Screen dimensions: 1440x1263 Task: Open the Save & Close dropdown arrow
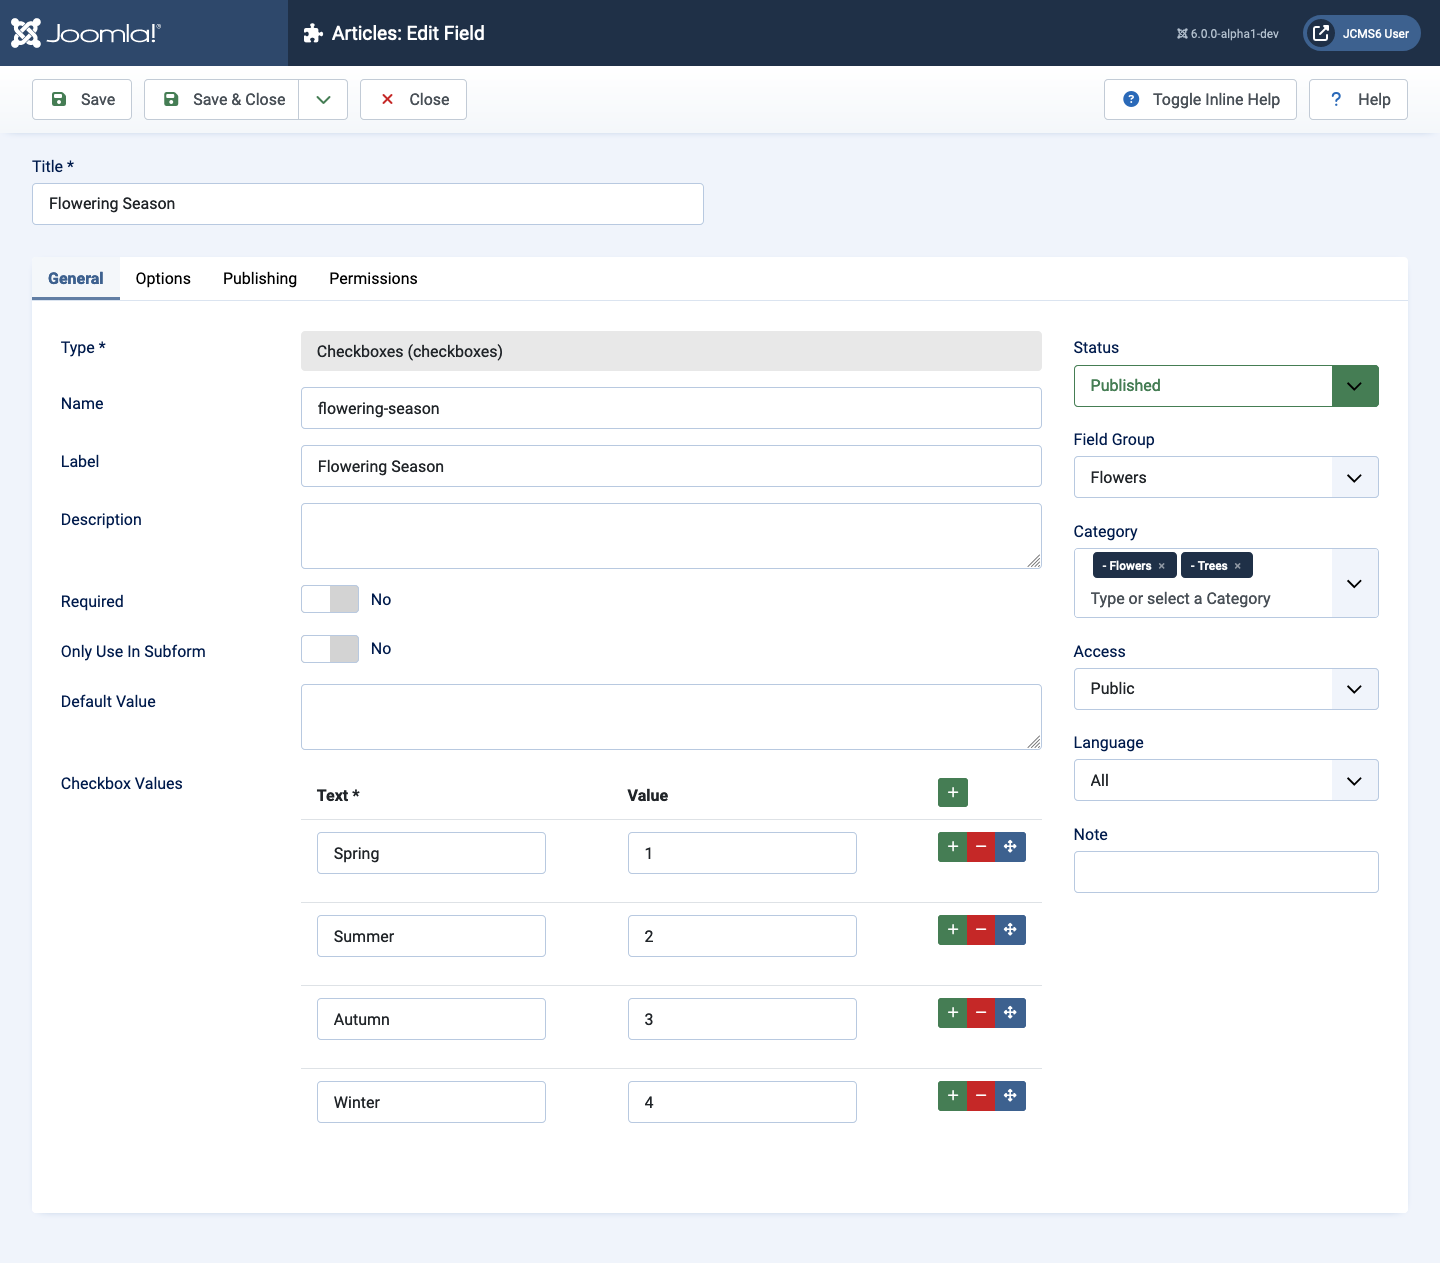point(323,99)
